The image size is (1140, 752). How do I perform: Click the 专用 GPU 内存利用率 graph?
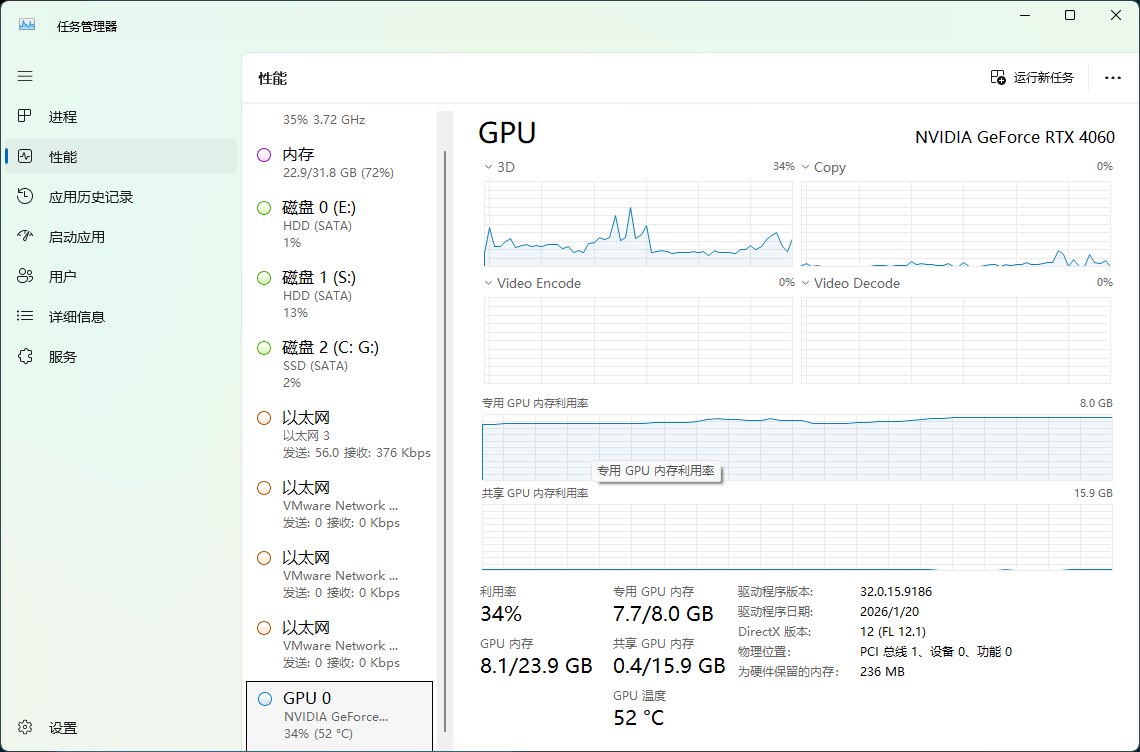coord(797,447)
